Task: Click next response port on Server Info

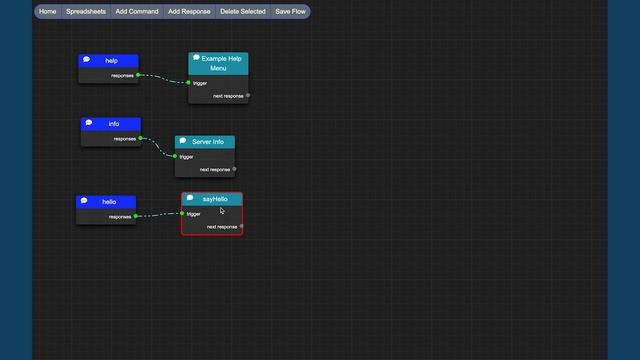Action: pyautogui.click(x=234, y=169)
